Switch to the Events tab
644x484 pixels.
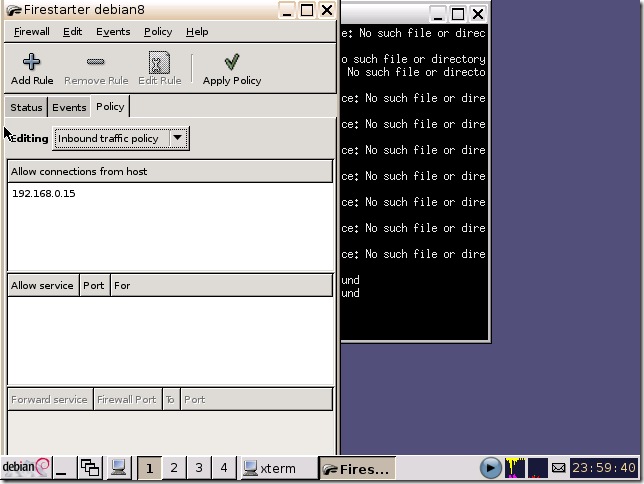69,108
